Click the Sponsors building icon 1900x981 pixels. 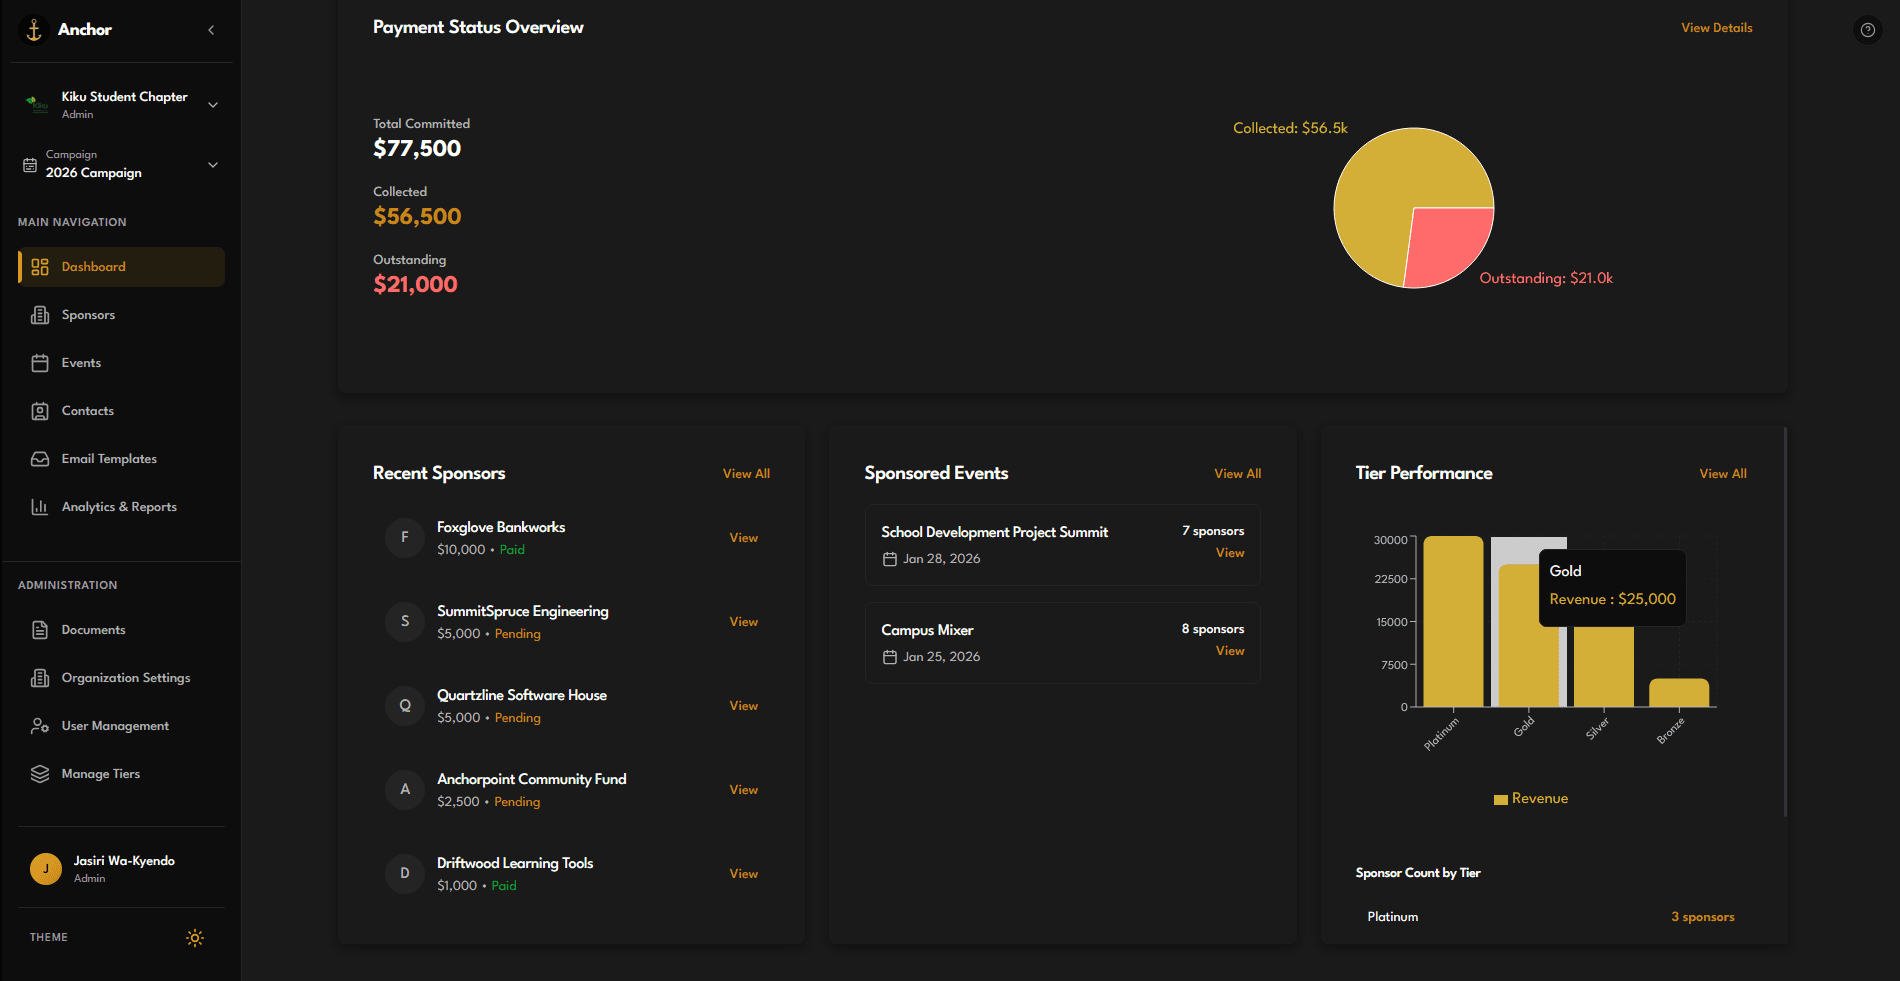click(40, 315)
